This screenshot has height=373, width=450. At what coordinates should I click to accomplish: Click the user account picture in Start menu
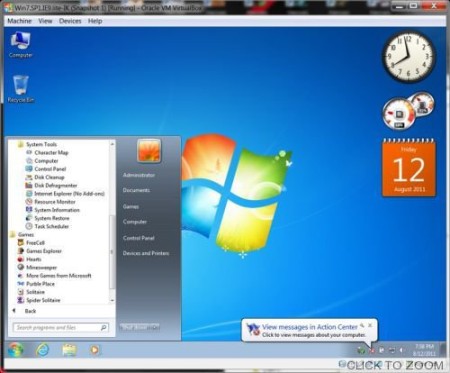[x=149, y=151]
